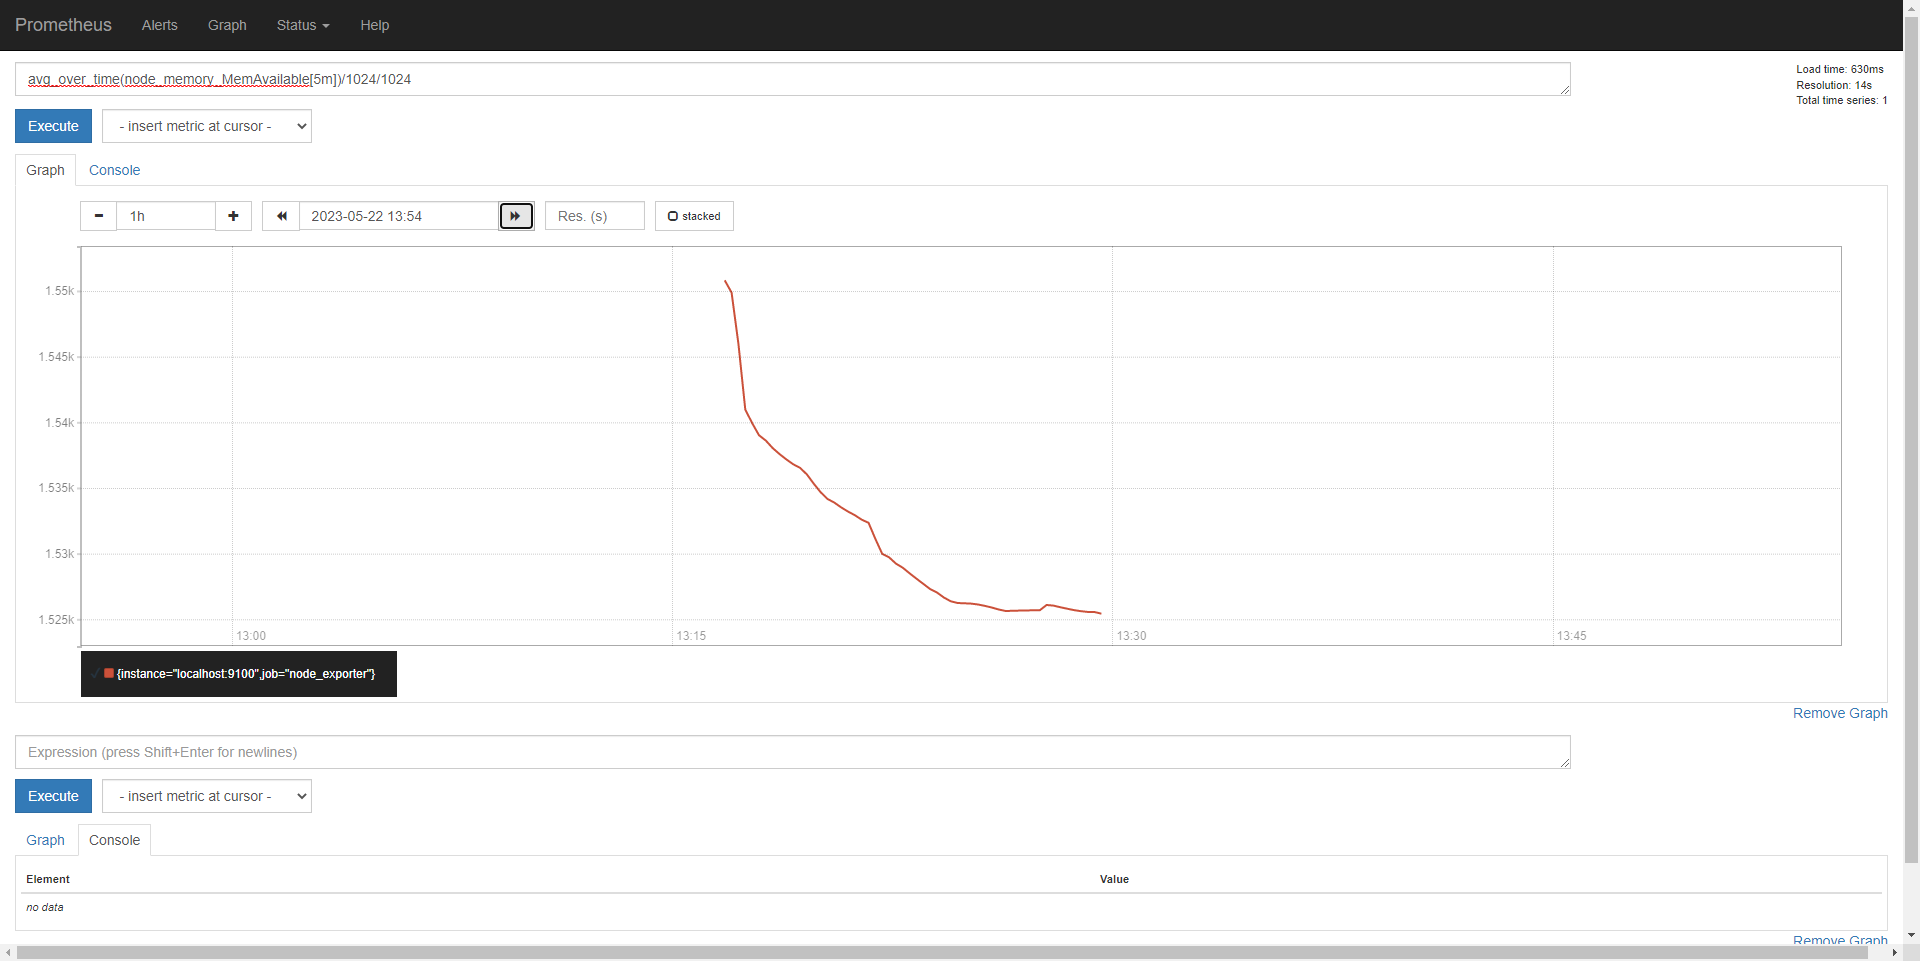Open the second 'insert metric at cursor' dropdown
Viewport: 1920px width, 961px height.
207,796
